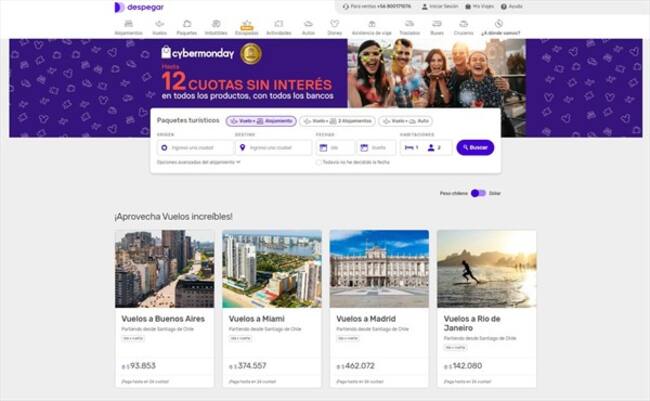Open the Habitaciones rooms and guests selector
Image resolution: width=650 pixels, height=401 pixels.
point(426,147)
